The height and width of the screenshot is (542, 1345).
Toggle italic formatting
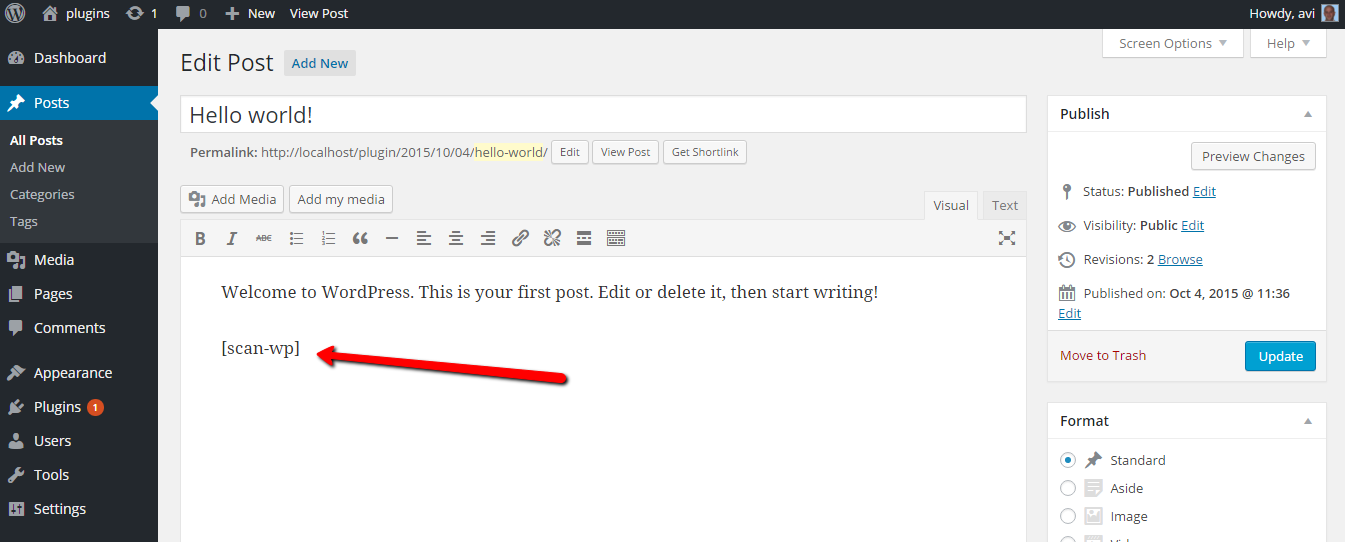[232, 238]
